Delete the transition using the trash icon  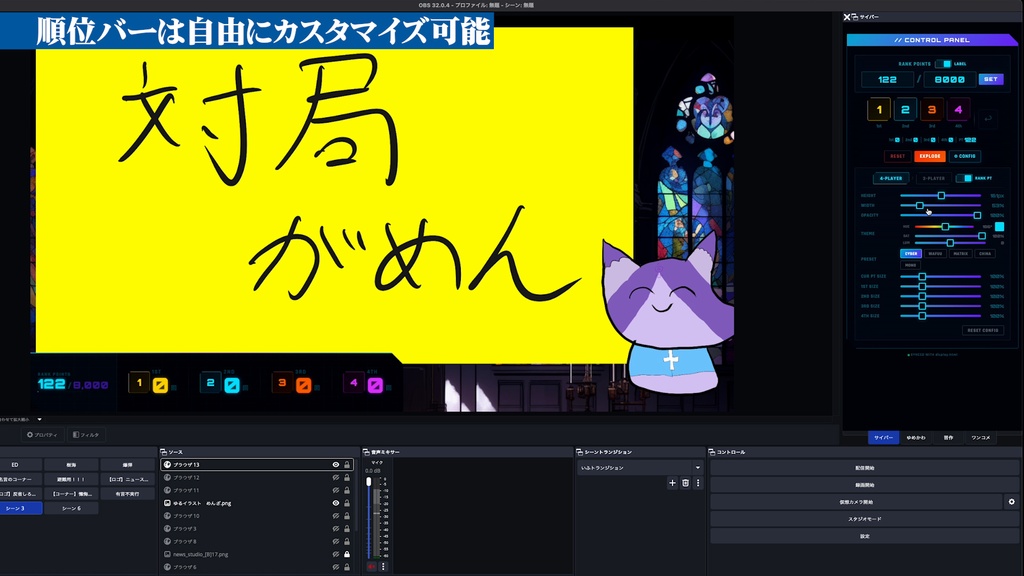(685, 483)
